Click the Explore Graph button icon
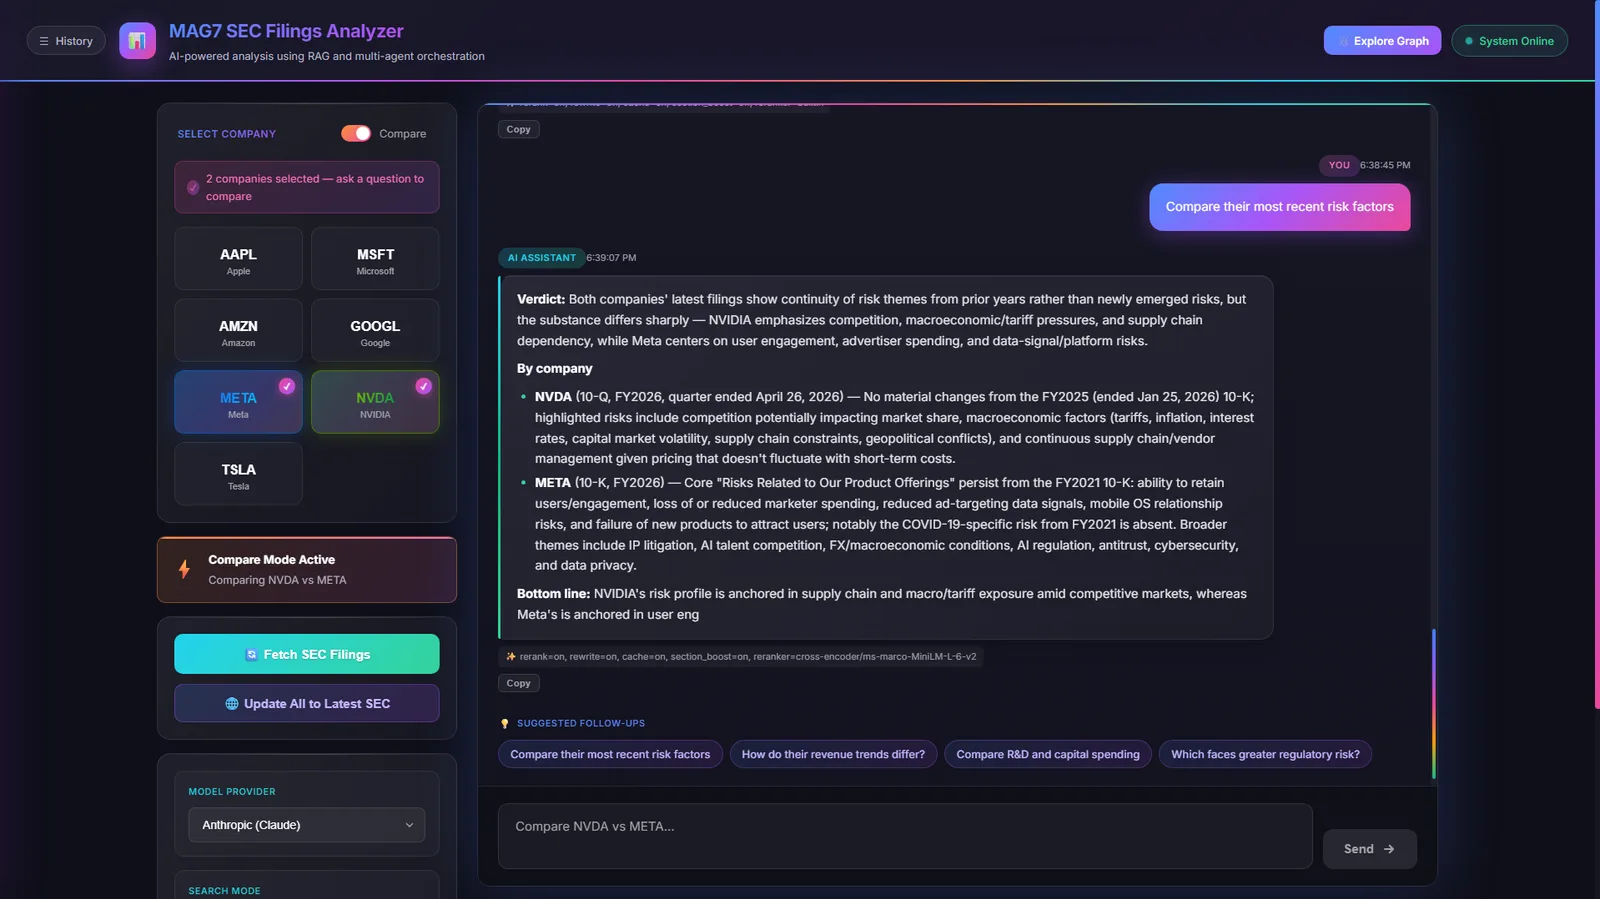This screenshot has height=899, width=1600. (x=1344, y=42)
